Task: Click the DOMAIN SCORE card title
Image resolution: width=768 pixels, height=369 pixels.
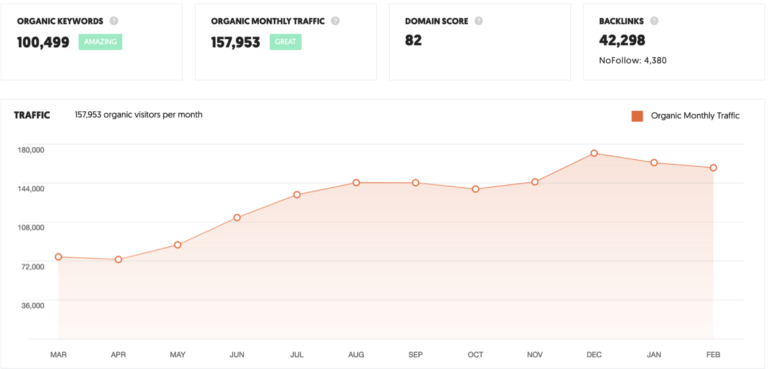Action: click(x=436, y=22)
